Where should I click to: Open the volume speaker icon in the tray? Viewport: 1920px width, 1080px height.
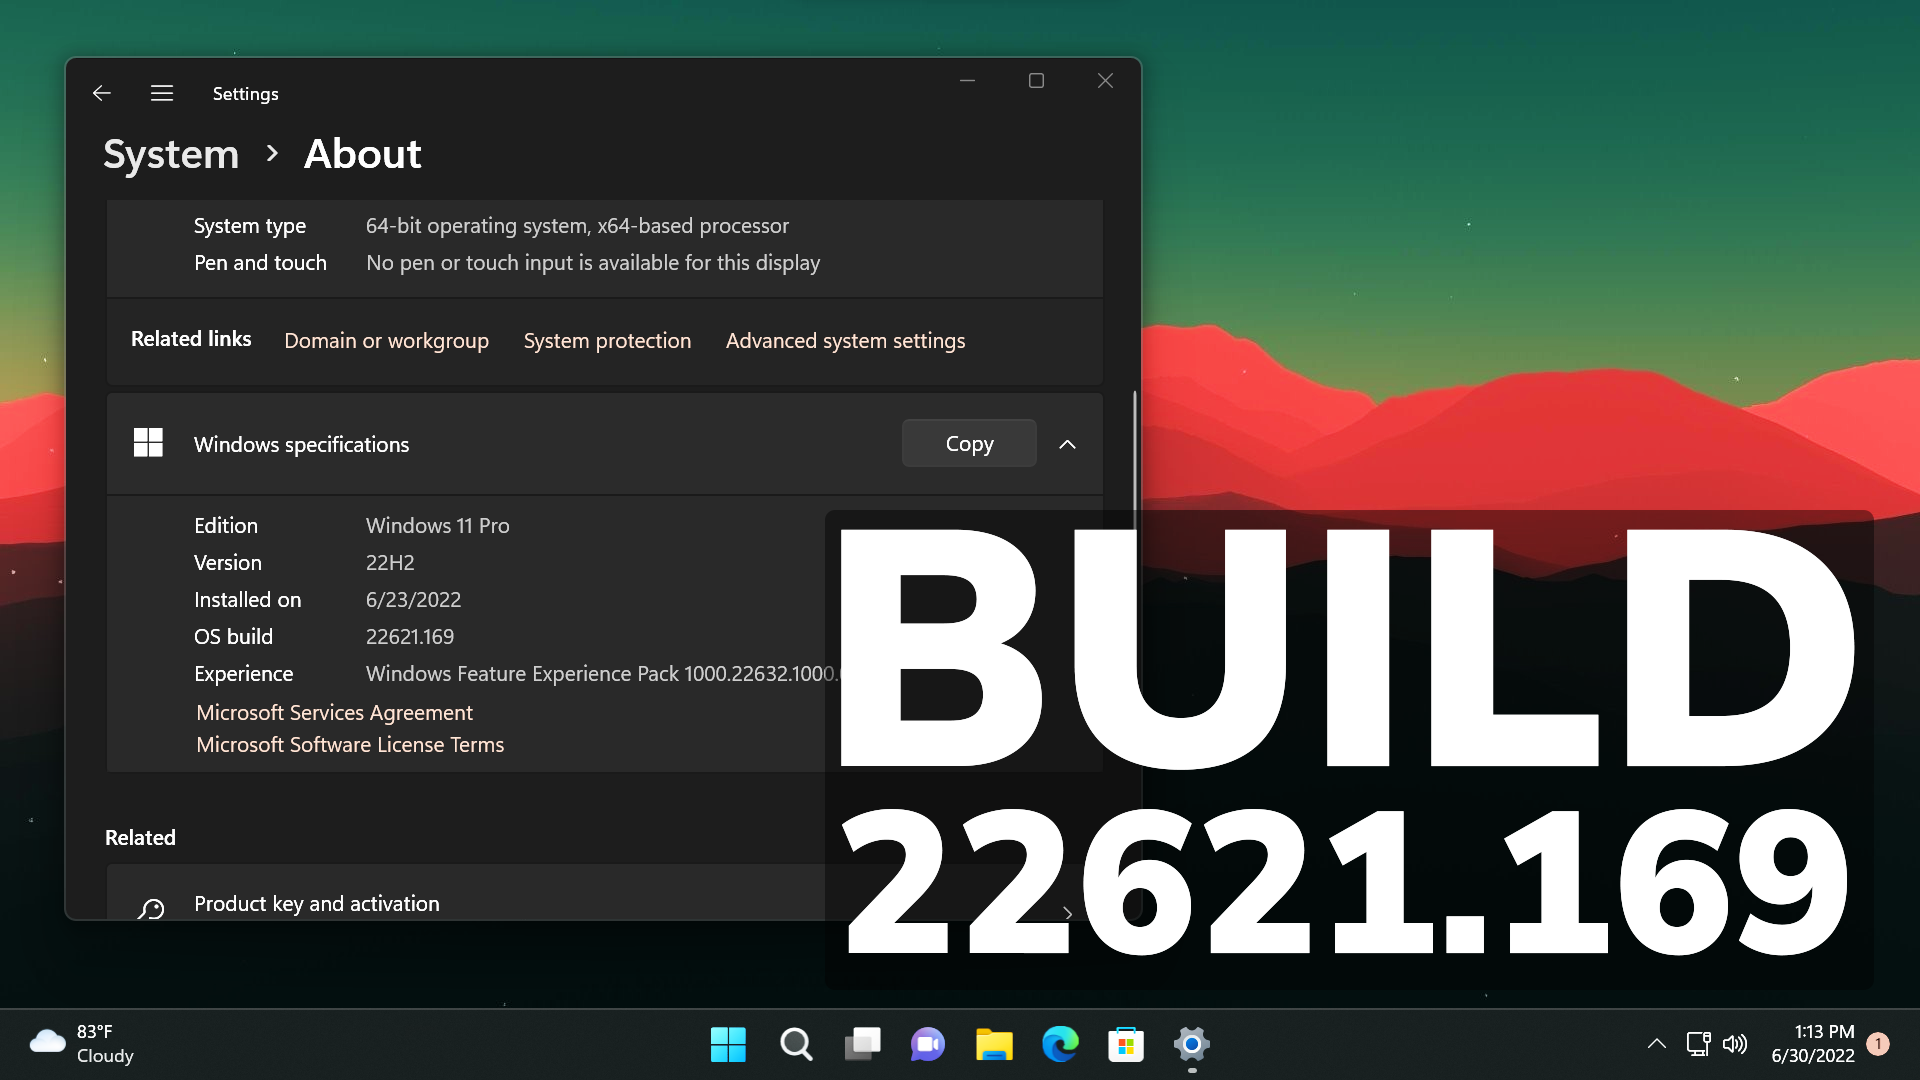(x=1735, y=1044)
